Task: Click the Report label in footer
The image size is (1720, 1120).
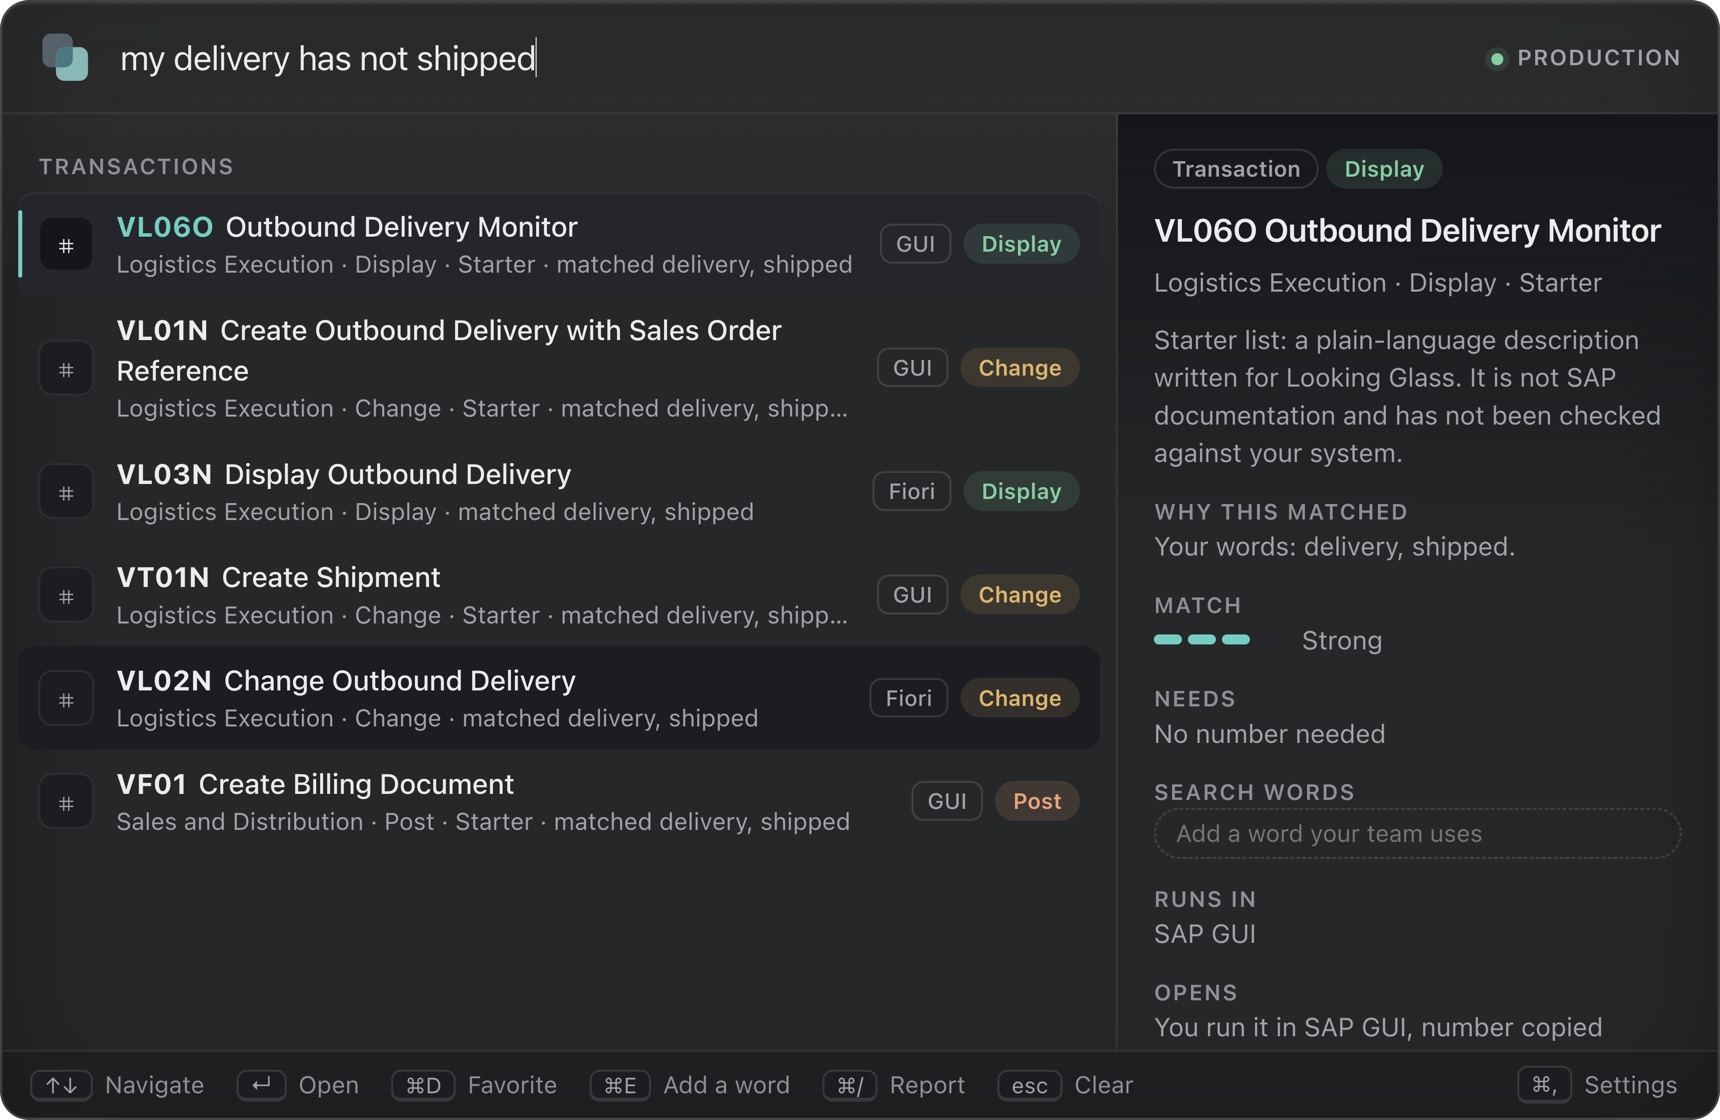Action: [x=927, y=1085]
